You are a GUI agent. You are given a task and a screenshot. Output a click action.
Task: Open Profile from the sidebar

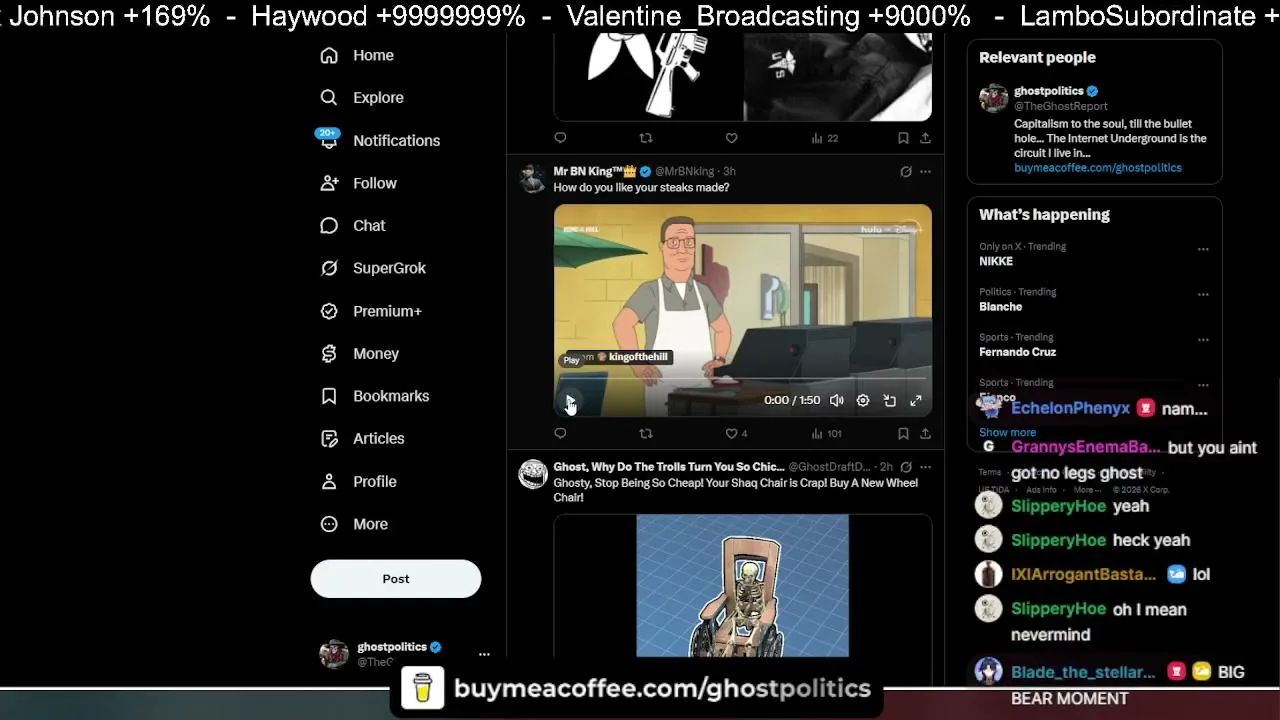tap(358, 482)
